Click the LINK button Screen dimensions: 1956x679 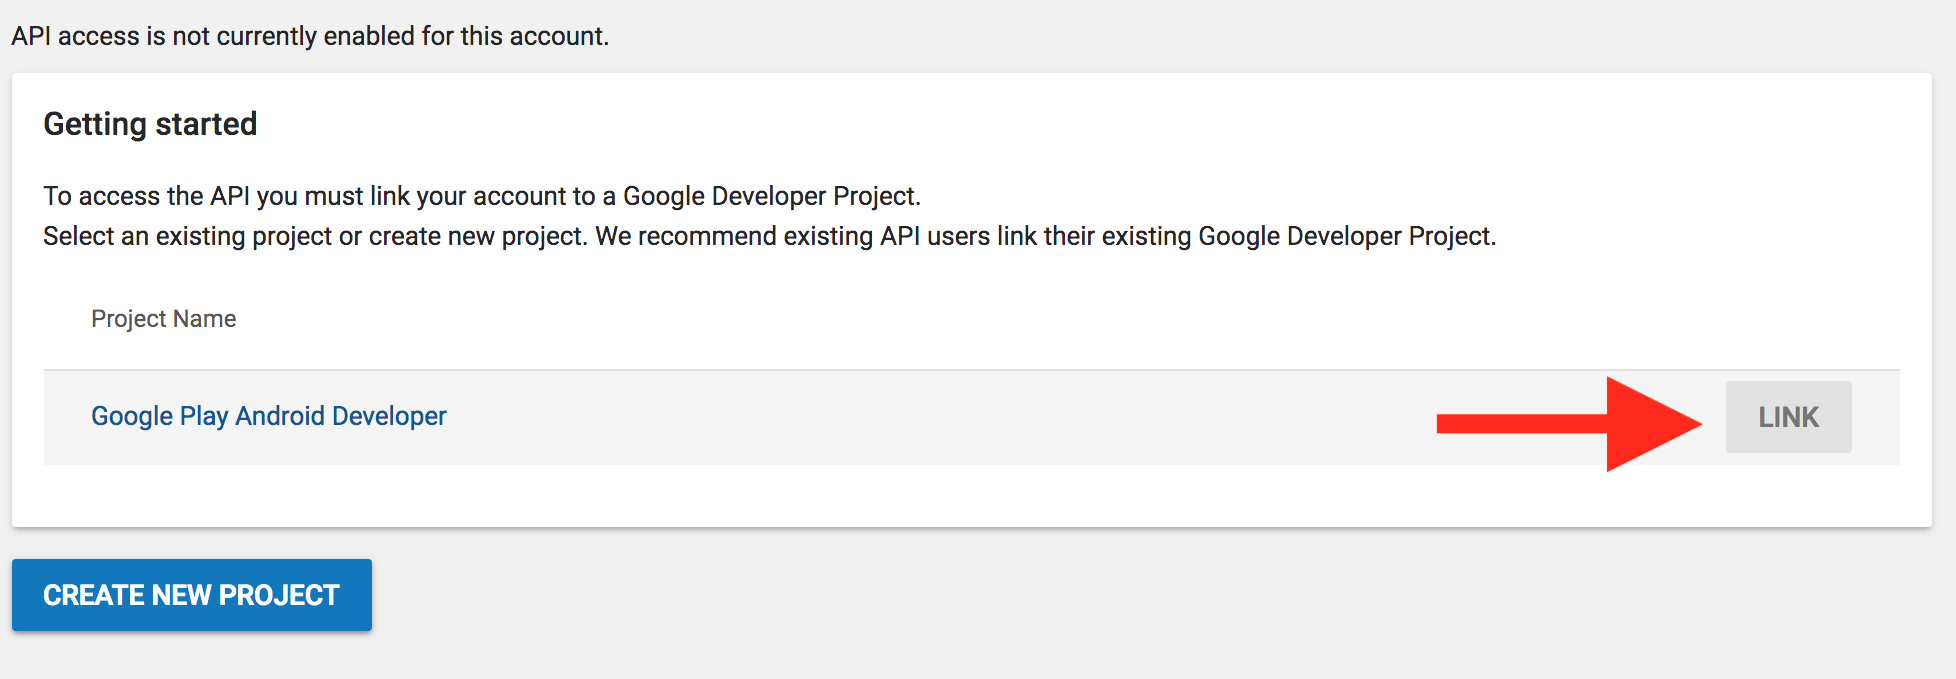(x=1788, y=417)
